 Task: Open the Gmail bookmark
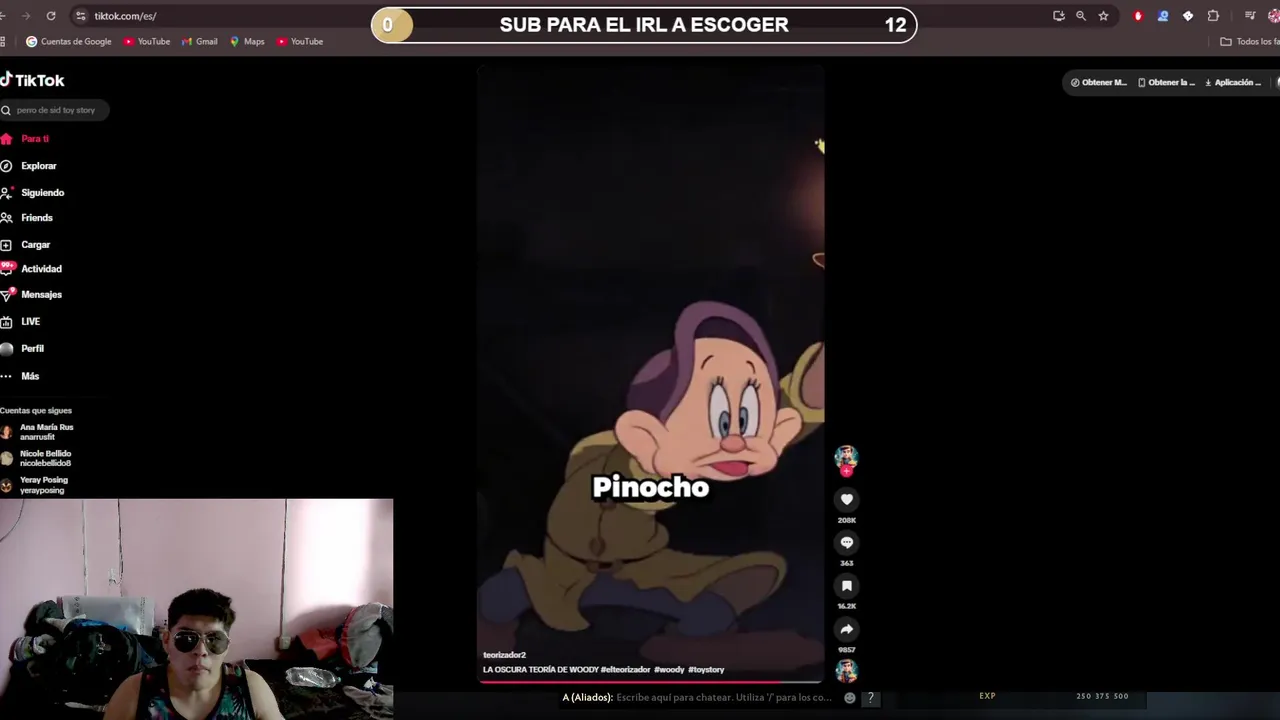[x=200, y=42]
